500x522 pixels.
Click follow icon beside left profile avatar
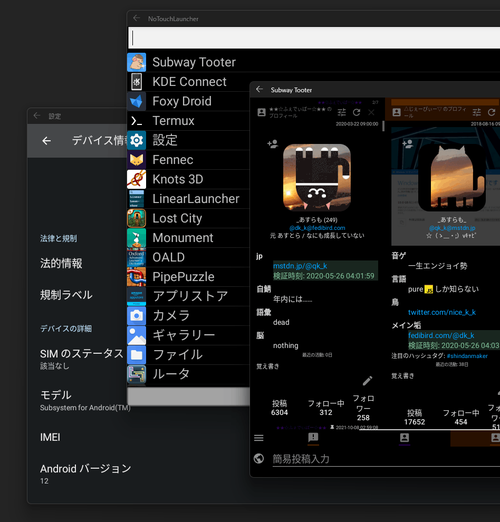[x=273, y=144]
